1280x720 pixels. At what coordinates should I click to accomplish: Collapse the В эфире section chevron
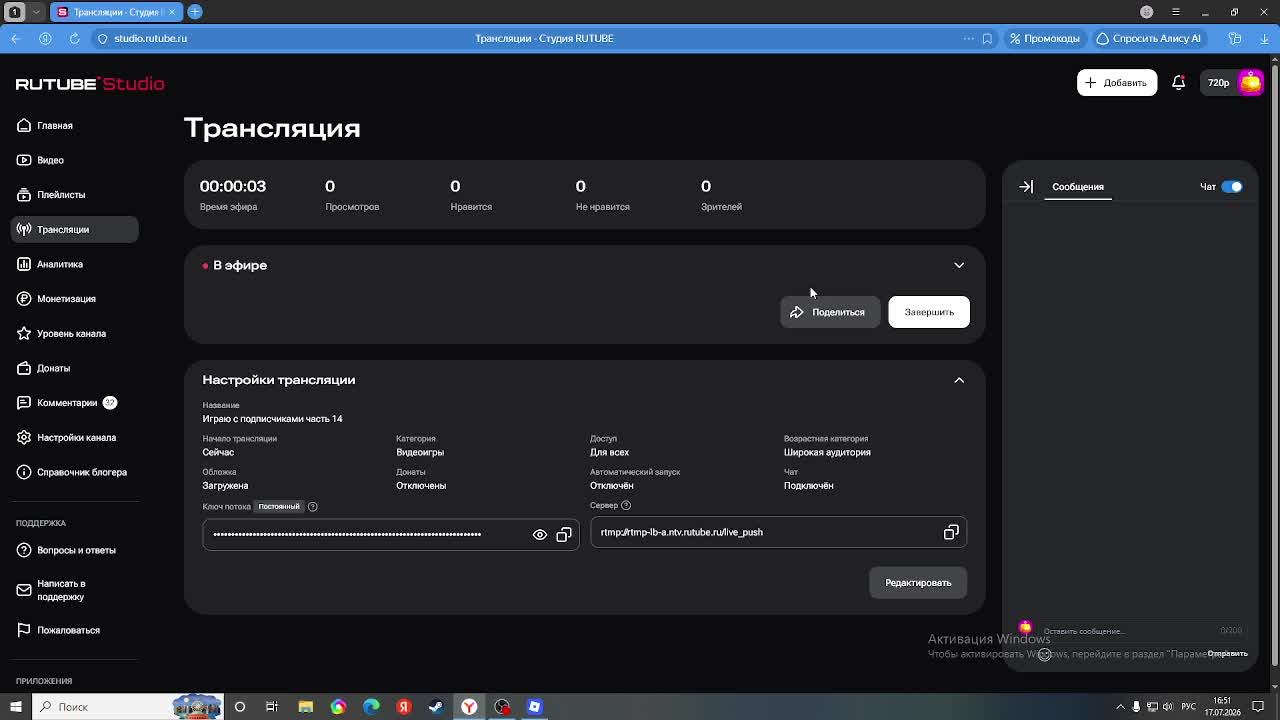[x=959, y=266]
